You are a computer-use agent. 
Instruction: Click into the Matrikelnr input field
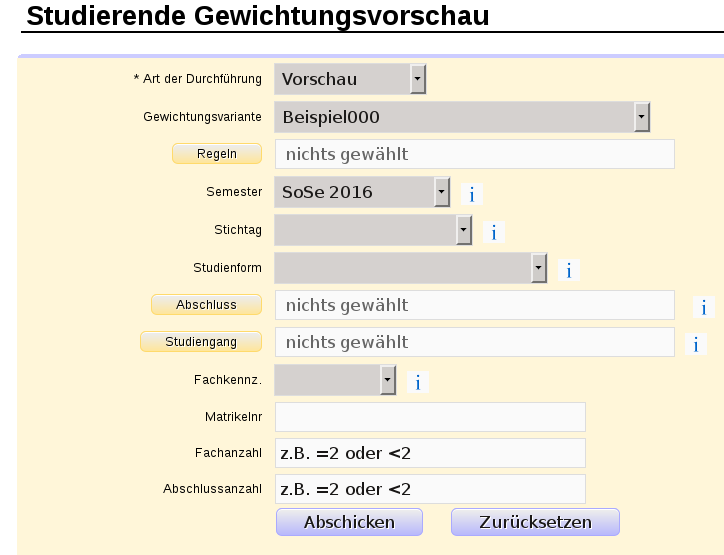click(x=430, y=417)
